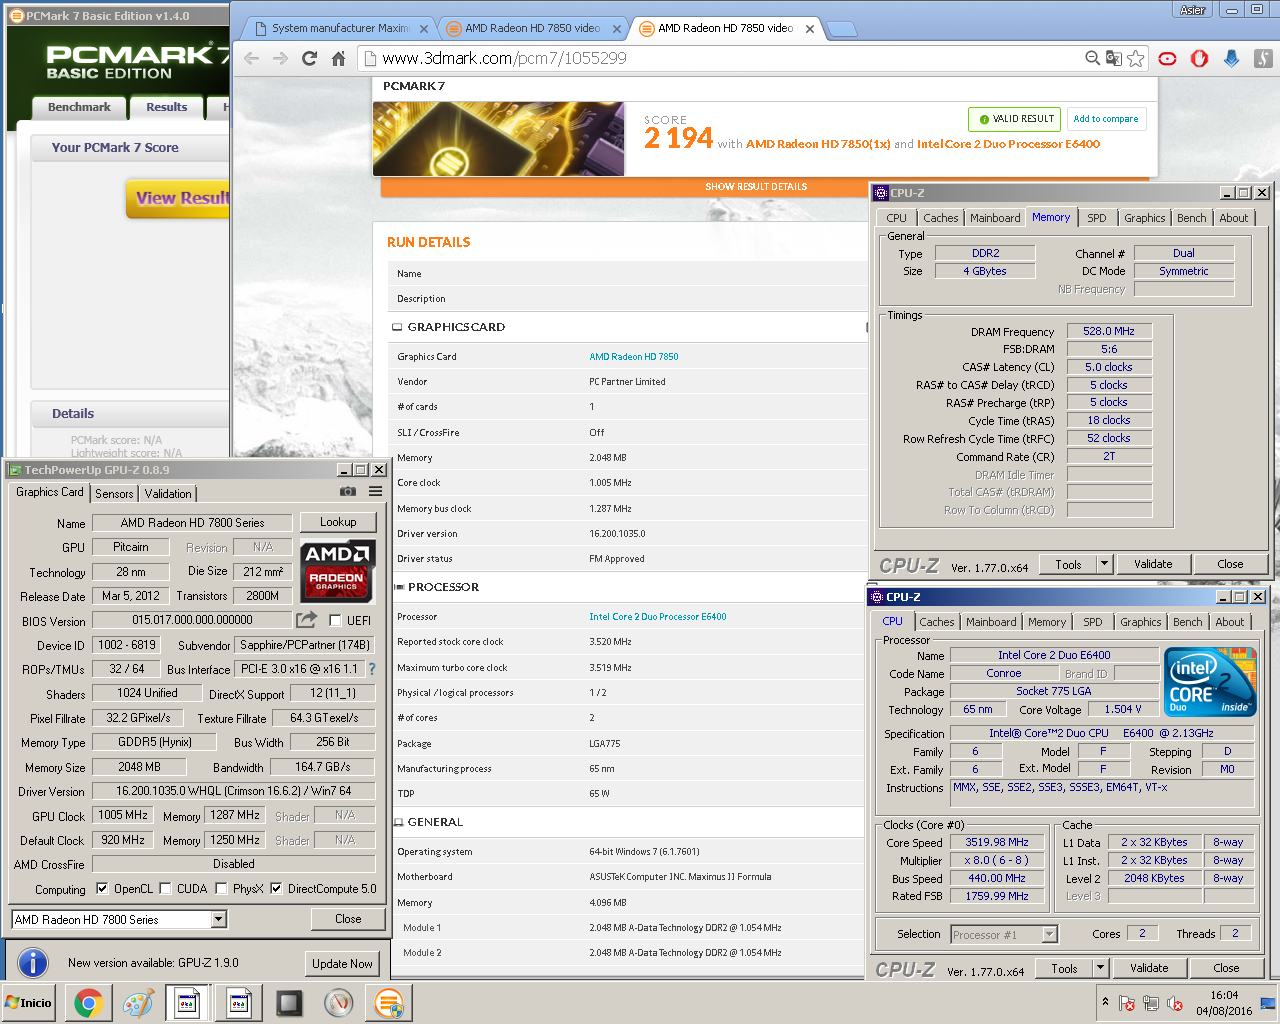This screenshot has width=1280, height=1024.
Task: Open Paint from the taskbar
Action: (x=138, y=1003)
